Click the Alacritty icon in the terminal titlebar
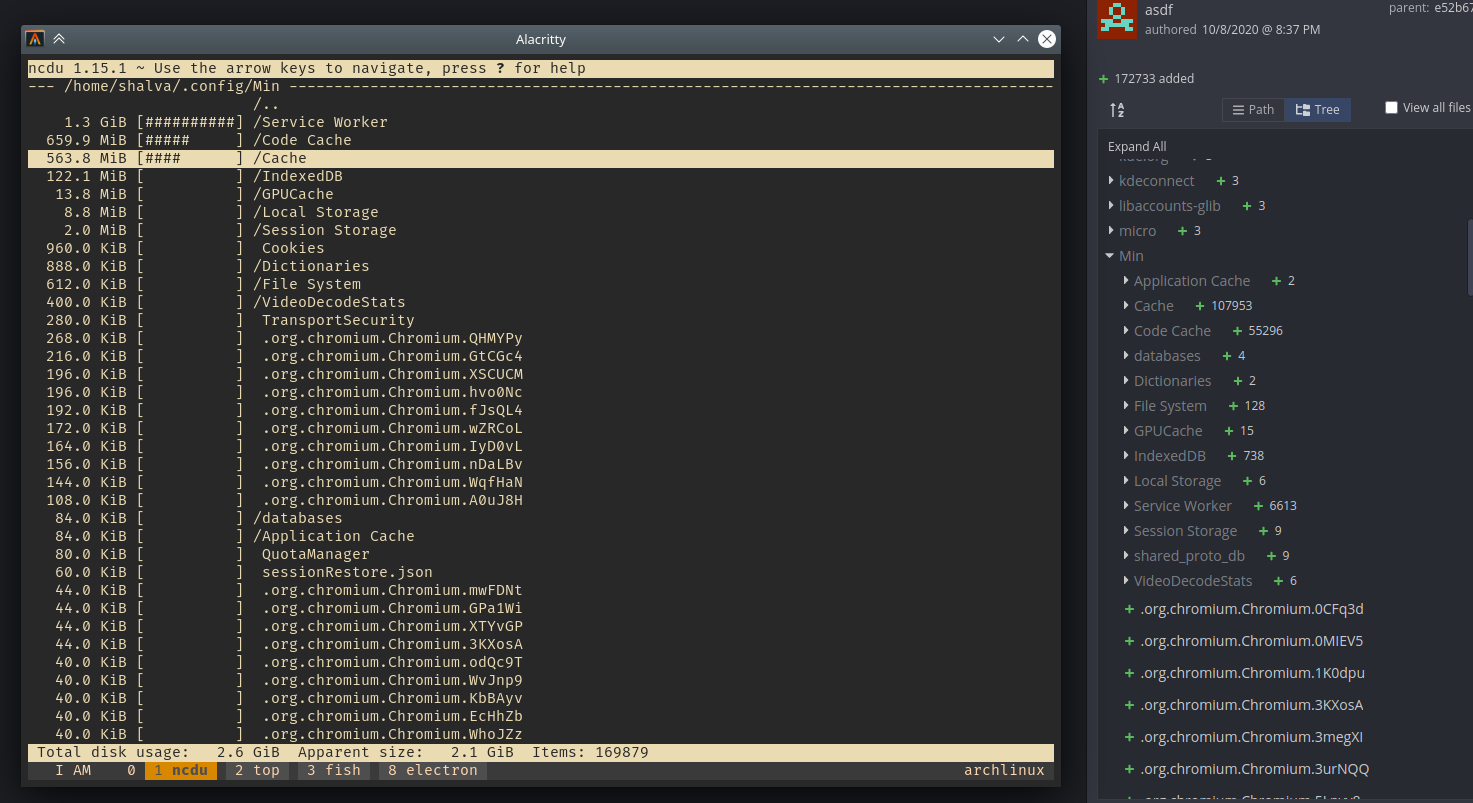The image size is (1473, 803). 35,39
